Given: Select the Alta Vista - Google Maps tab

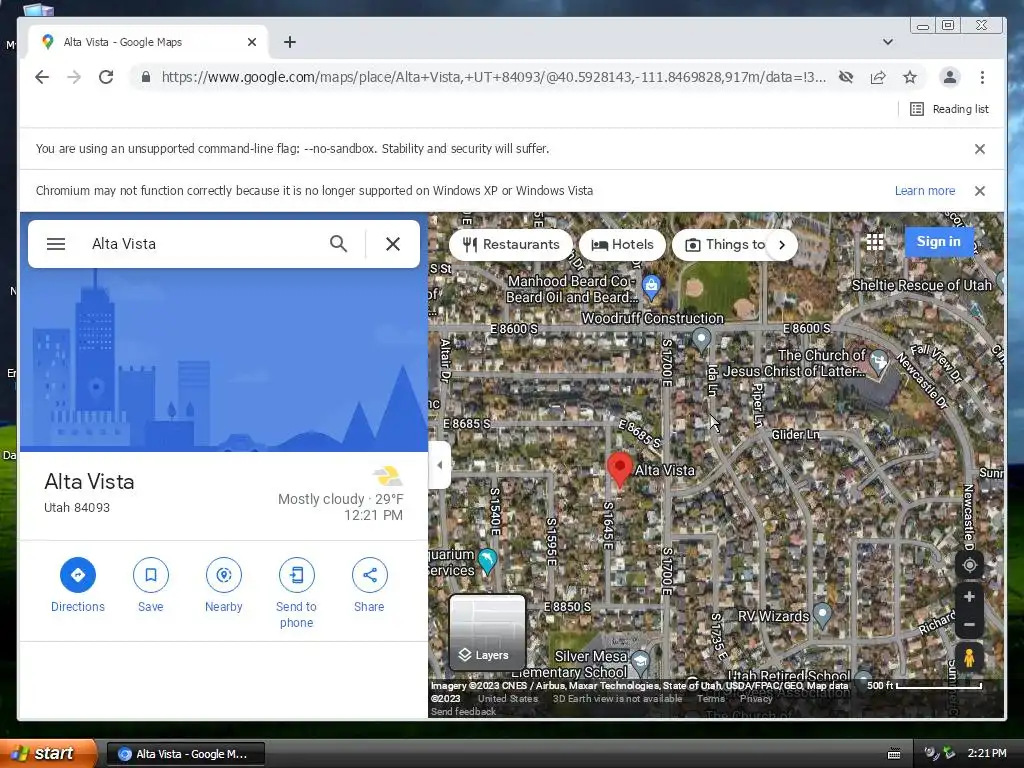Looking at the screenshot, I should 148,42.
